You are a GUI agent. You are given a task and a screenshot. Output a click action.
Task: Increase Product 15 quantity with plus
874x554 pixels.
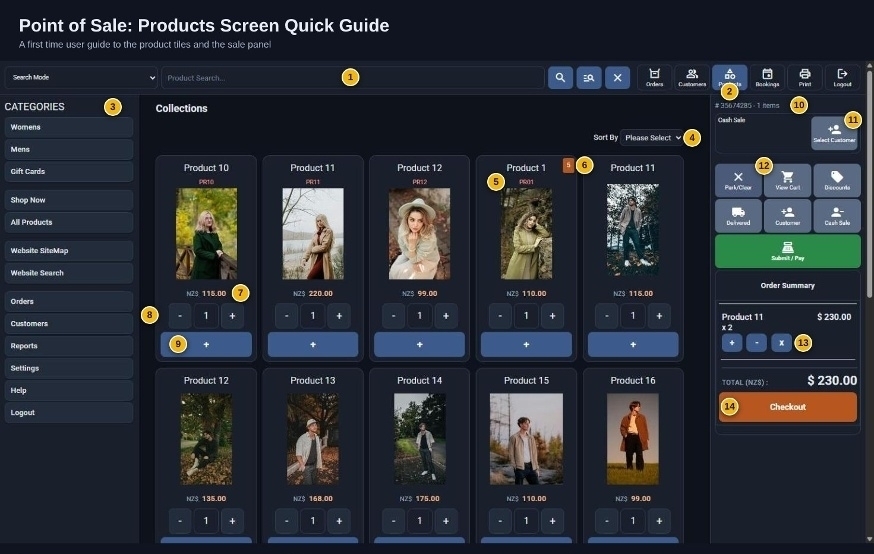point(552,521)
